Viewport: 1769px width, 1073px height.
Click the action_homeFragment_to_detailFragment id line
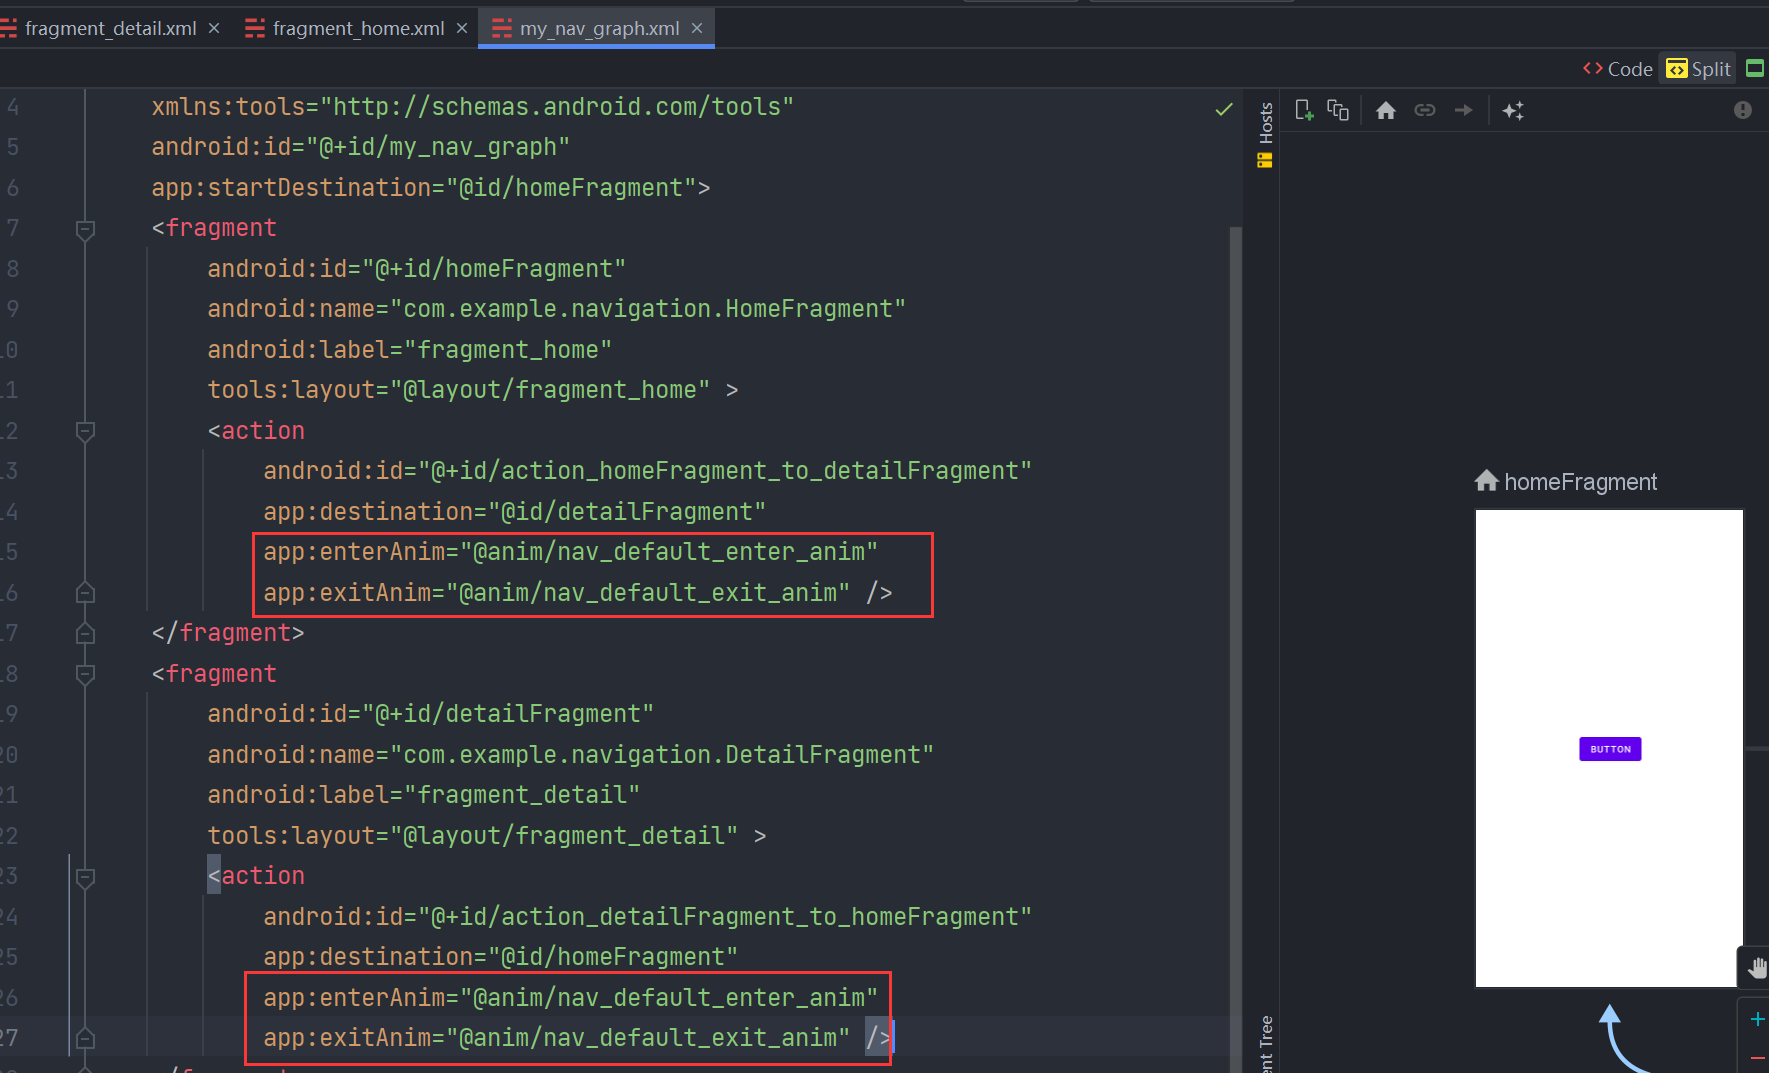(647, 471)
